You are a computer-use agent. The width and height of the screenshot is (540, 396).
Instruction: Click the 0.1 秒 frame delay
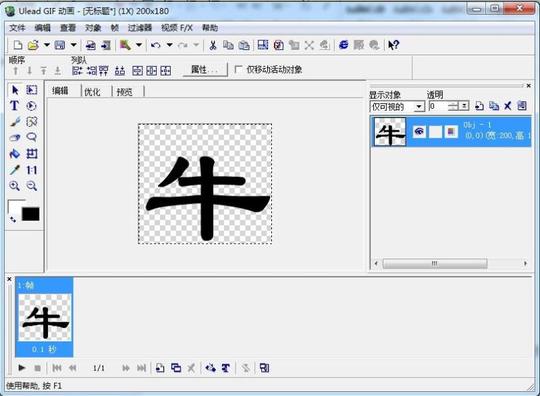(x=44, y=349)
